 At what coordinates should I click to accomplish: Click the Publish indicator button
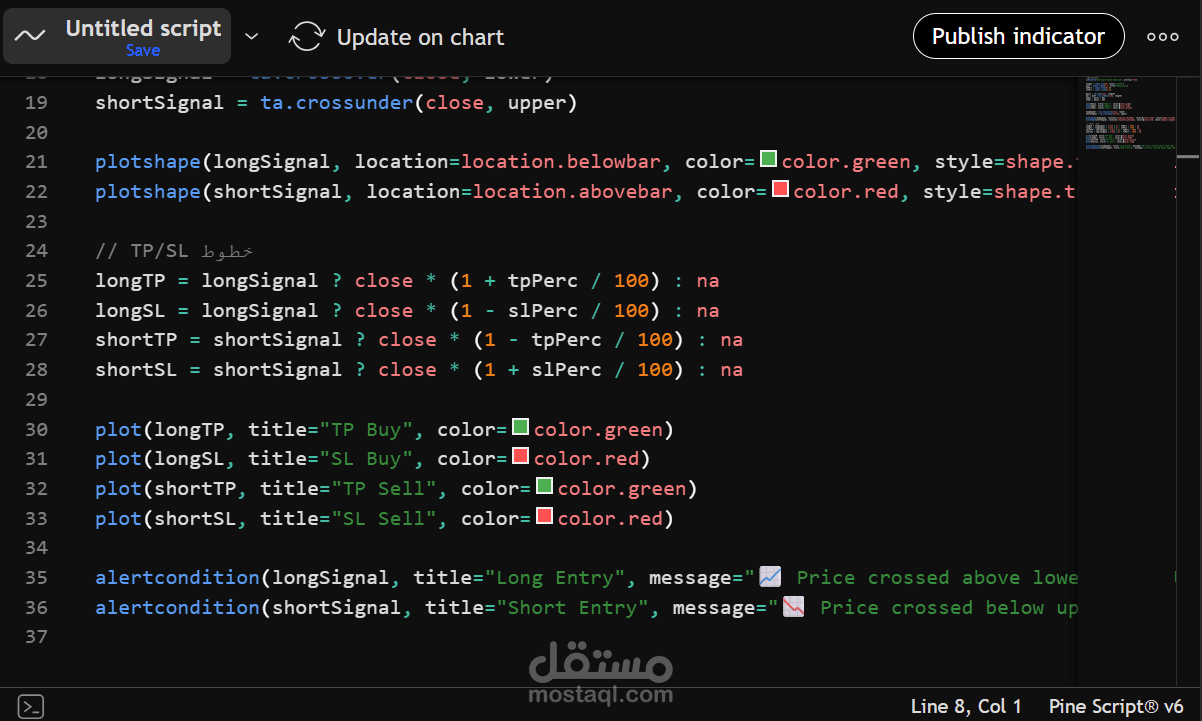1018,37
